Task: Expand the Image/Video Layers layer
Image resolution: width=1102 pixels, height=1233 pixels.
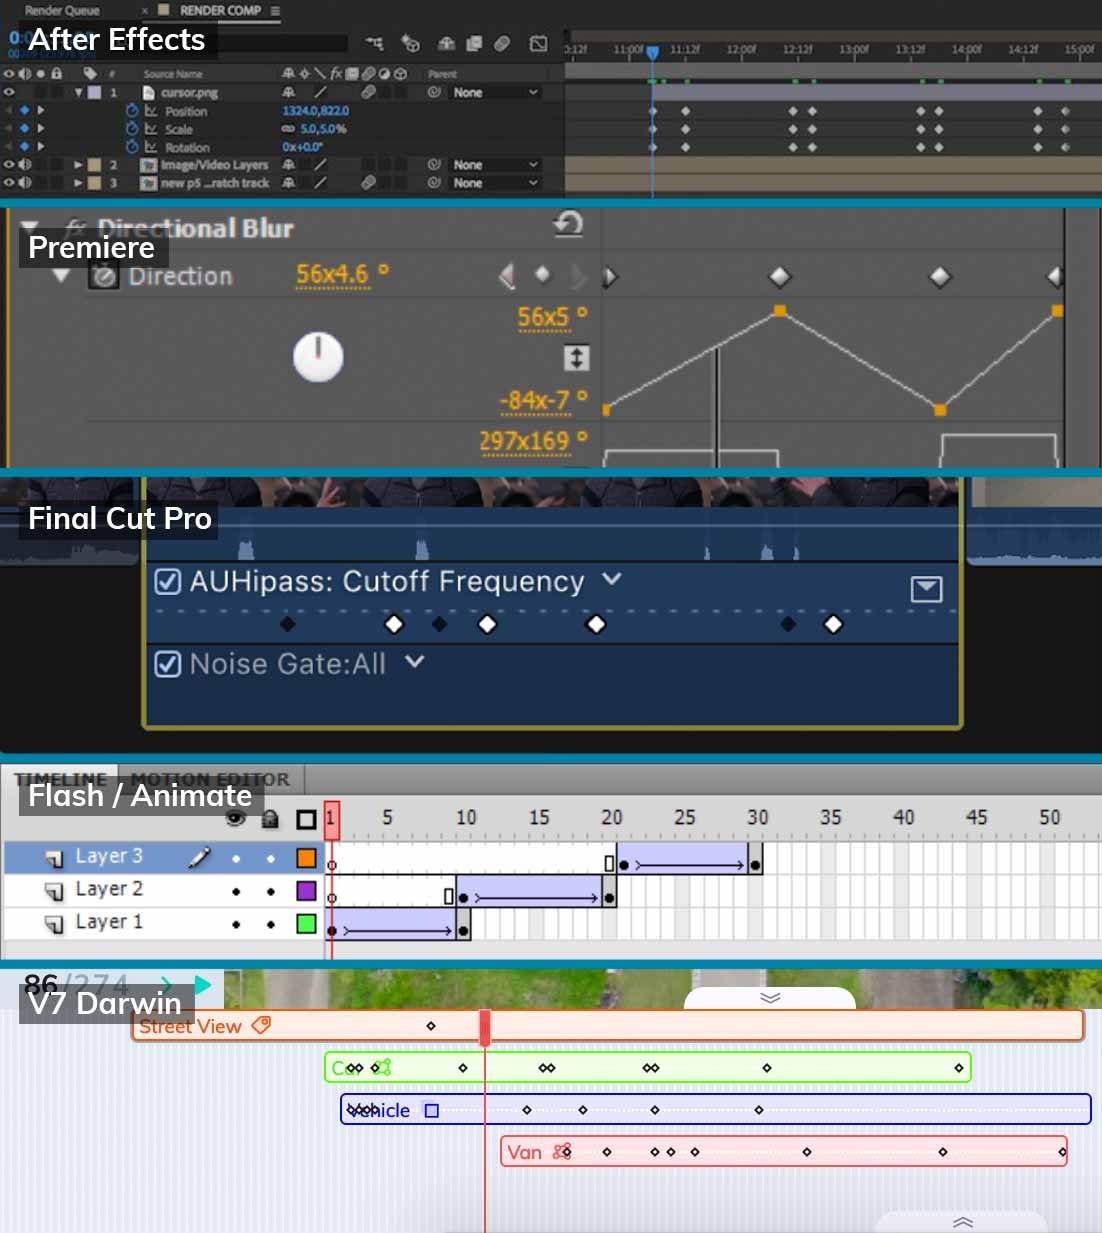Action: click(x=78, y=165)
